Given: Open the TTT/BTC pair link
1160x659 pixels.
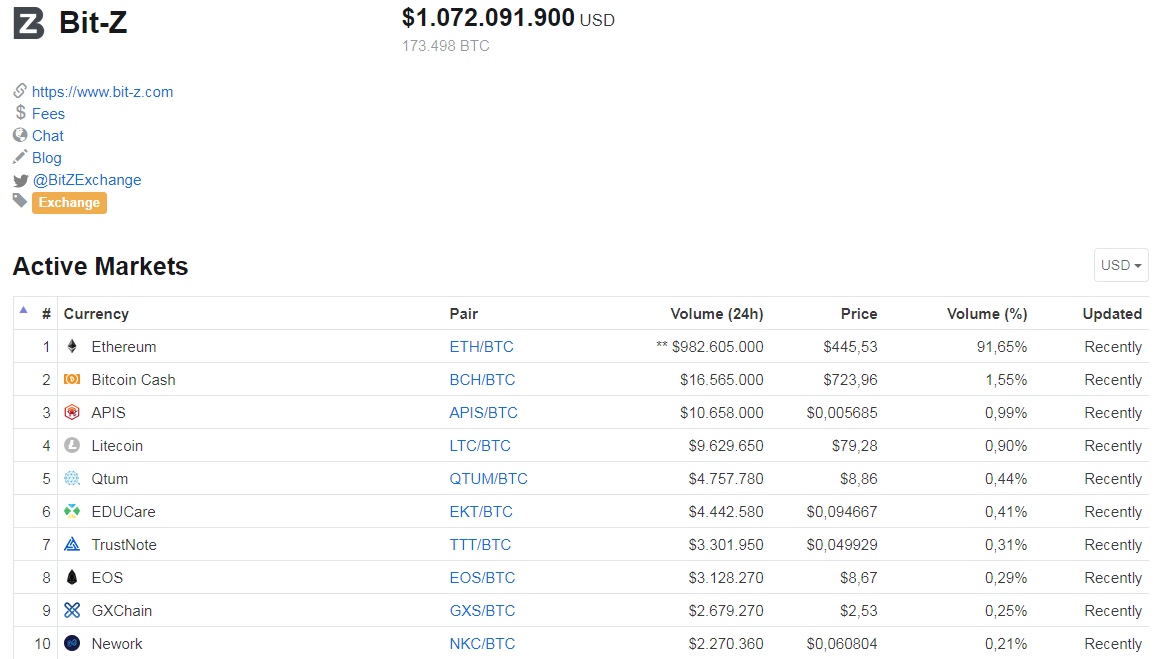Looking at the screenshot, I should [x=480, y=545].
